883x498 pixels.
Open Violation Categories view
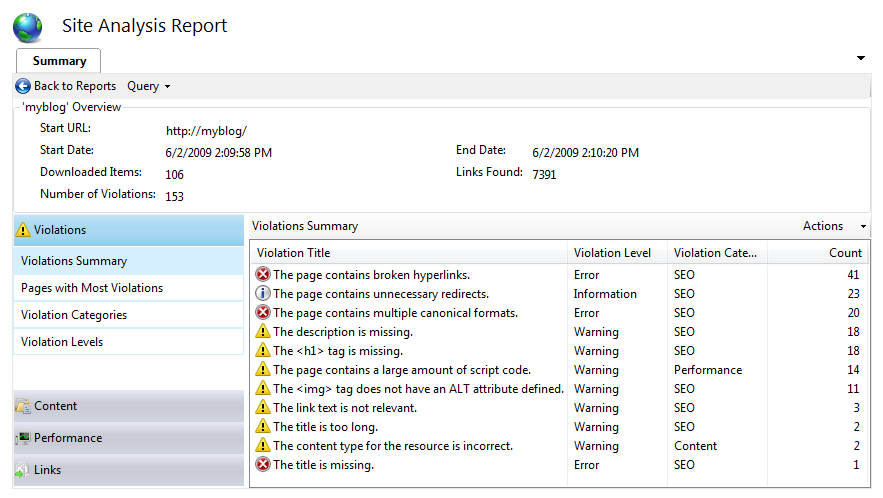point(74,315)
